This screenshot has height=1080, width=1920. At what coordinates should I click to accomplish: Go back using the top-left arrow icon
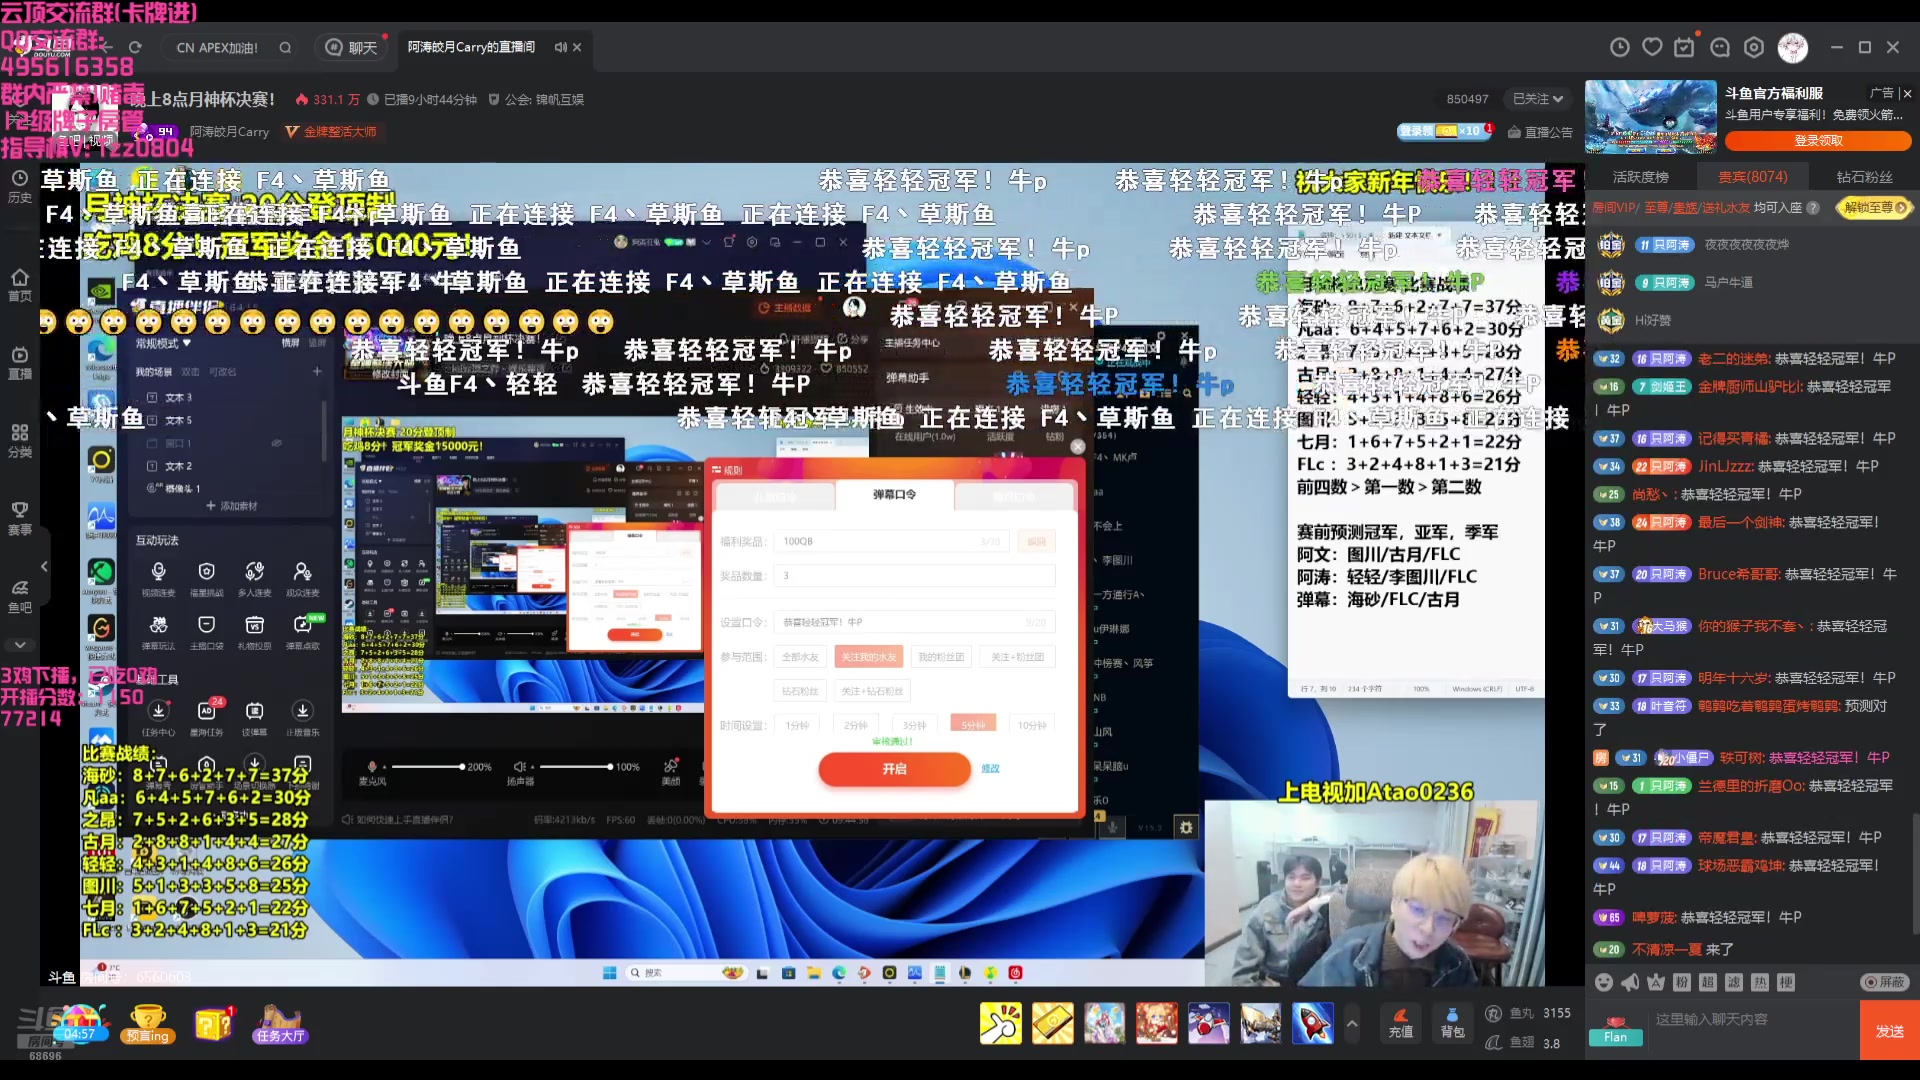pos(106,47)
